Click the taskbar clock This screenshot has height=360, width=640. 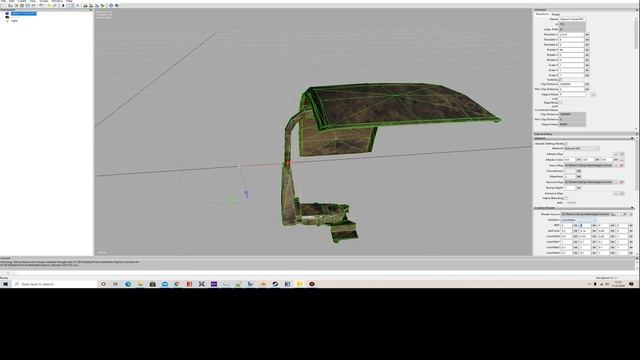click(x=619, y=284)
